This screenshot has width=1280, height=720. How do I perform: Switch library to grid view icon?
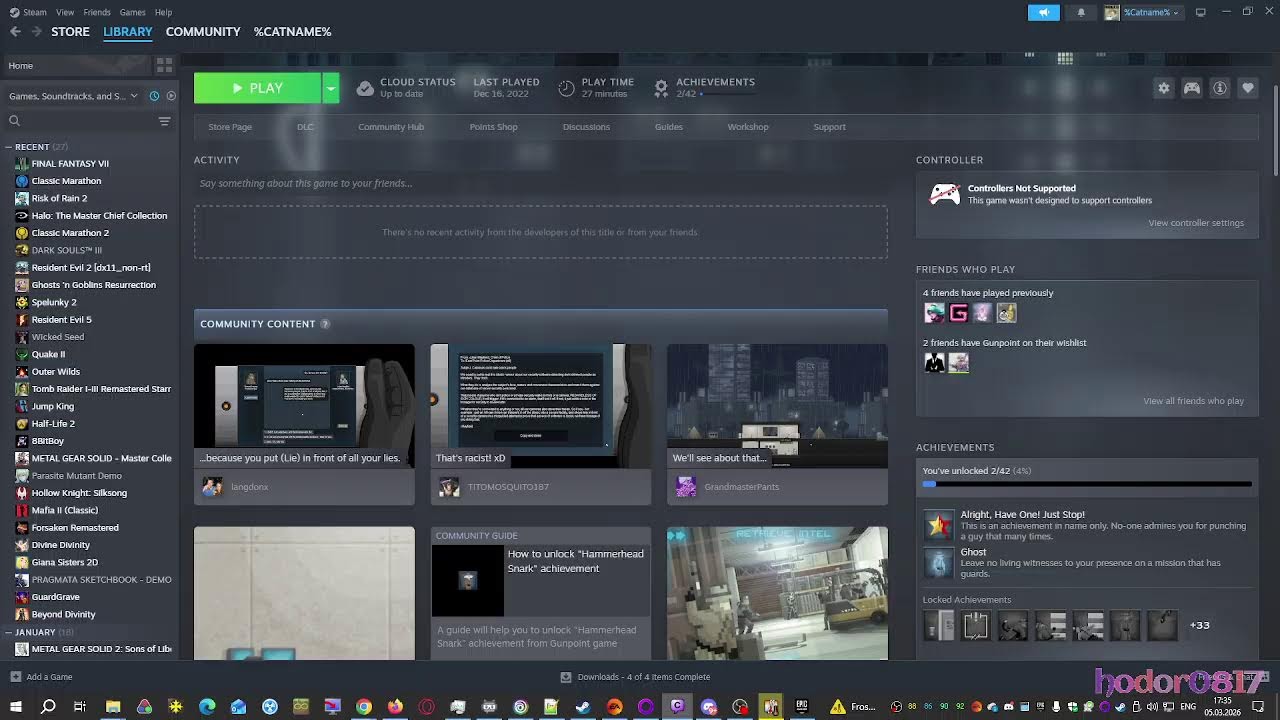[164, 65]
